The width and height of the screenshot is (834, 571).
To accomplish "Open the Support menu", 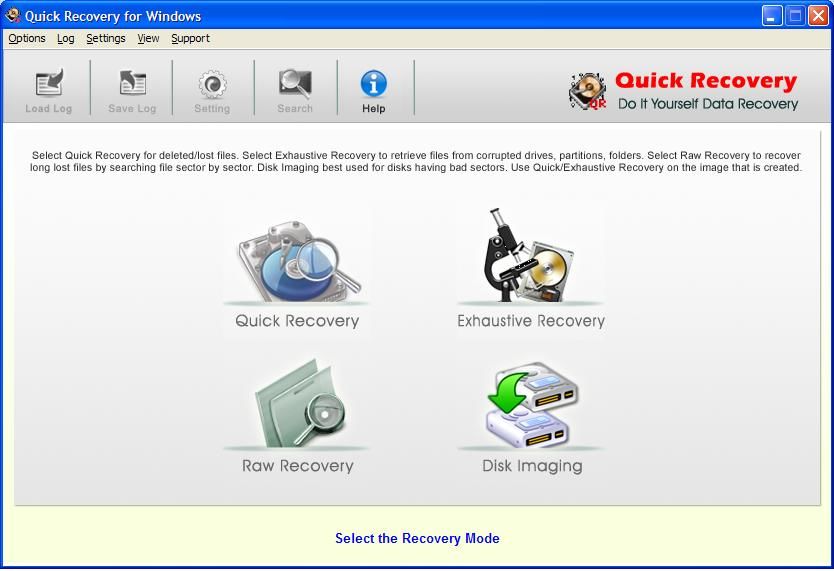I will point(190,38).
